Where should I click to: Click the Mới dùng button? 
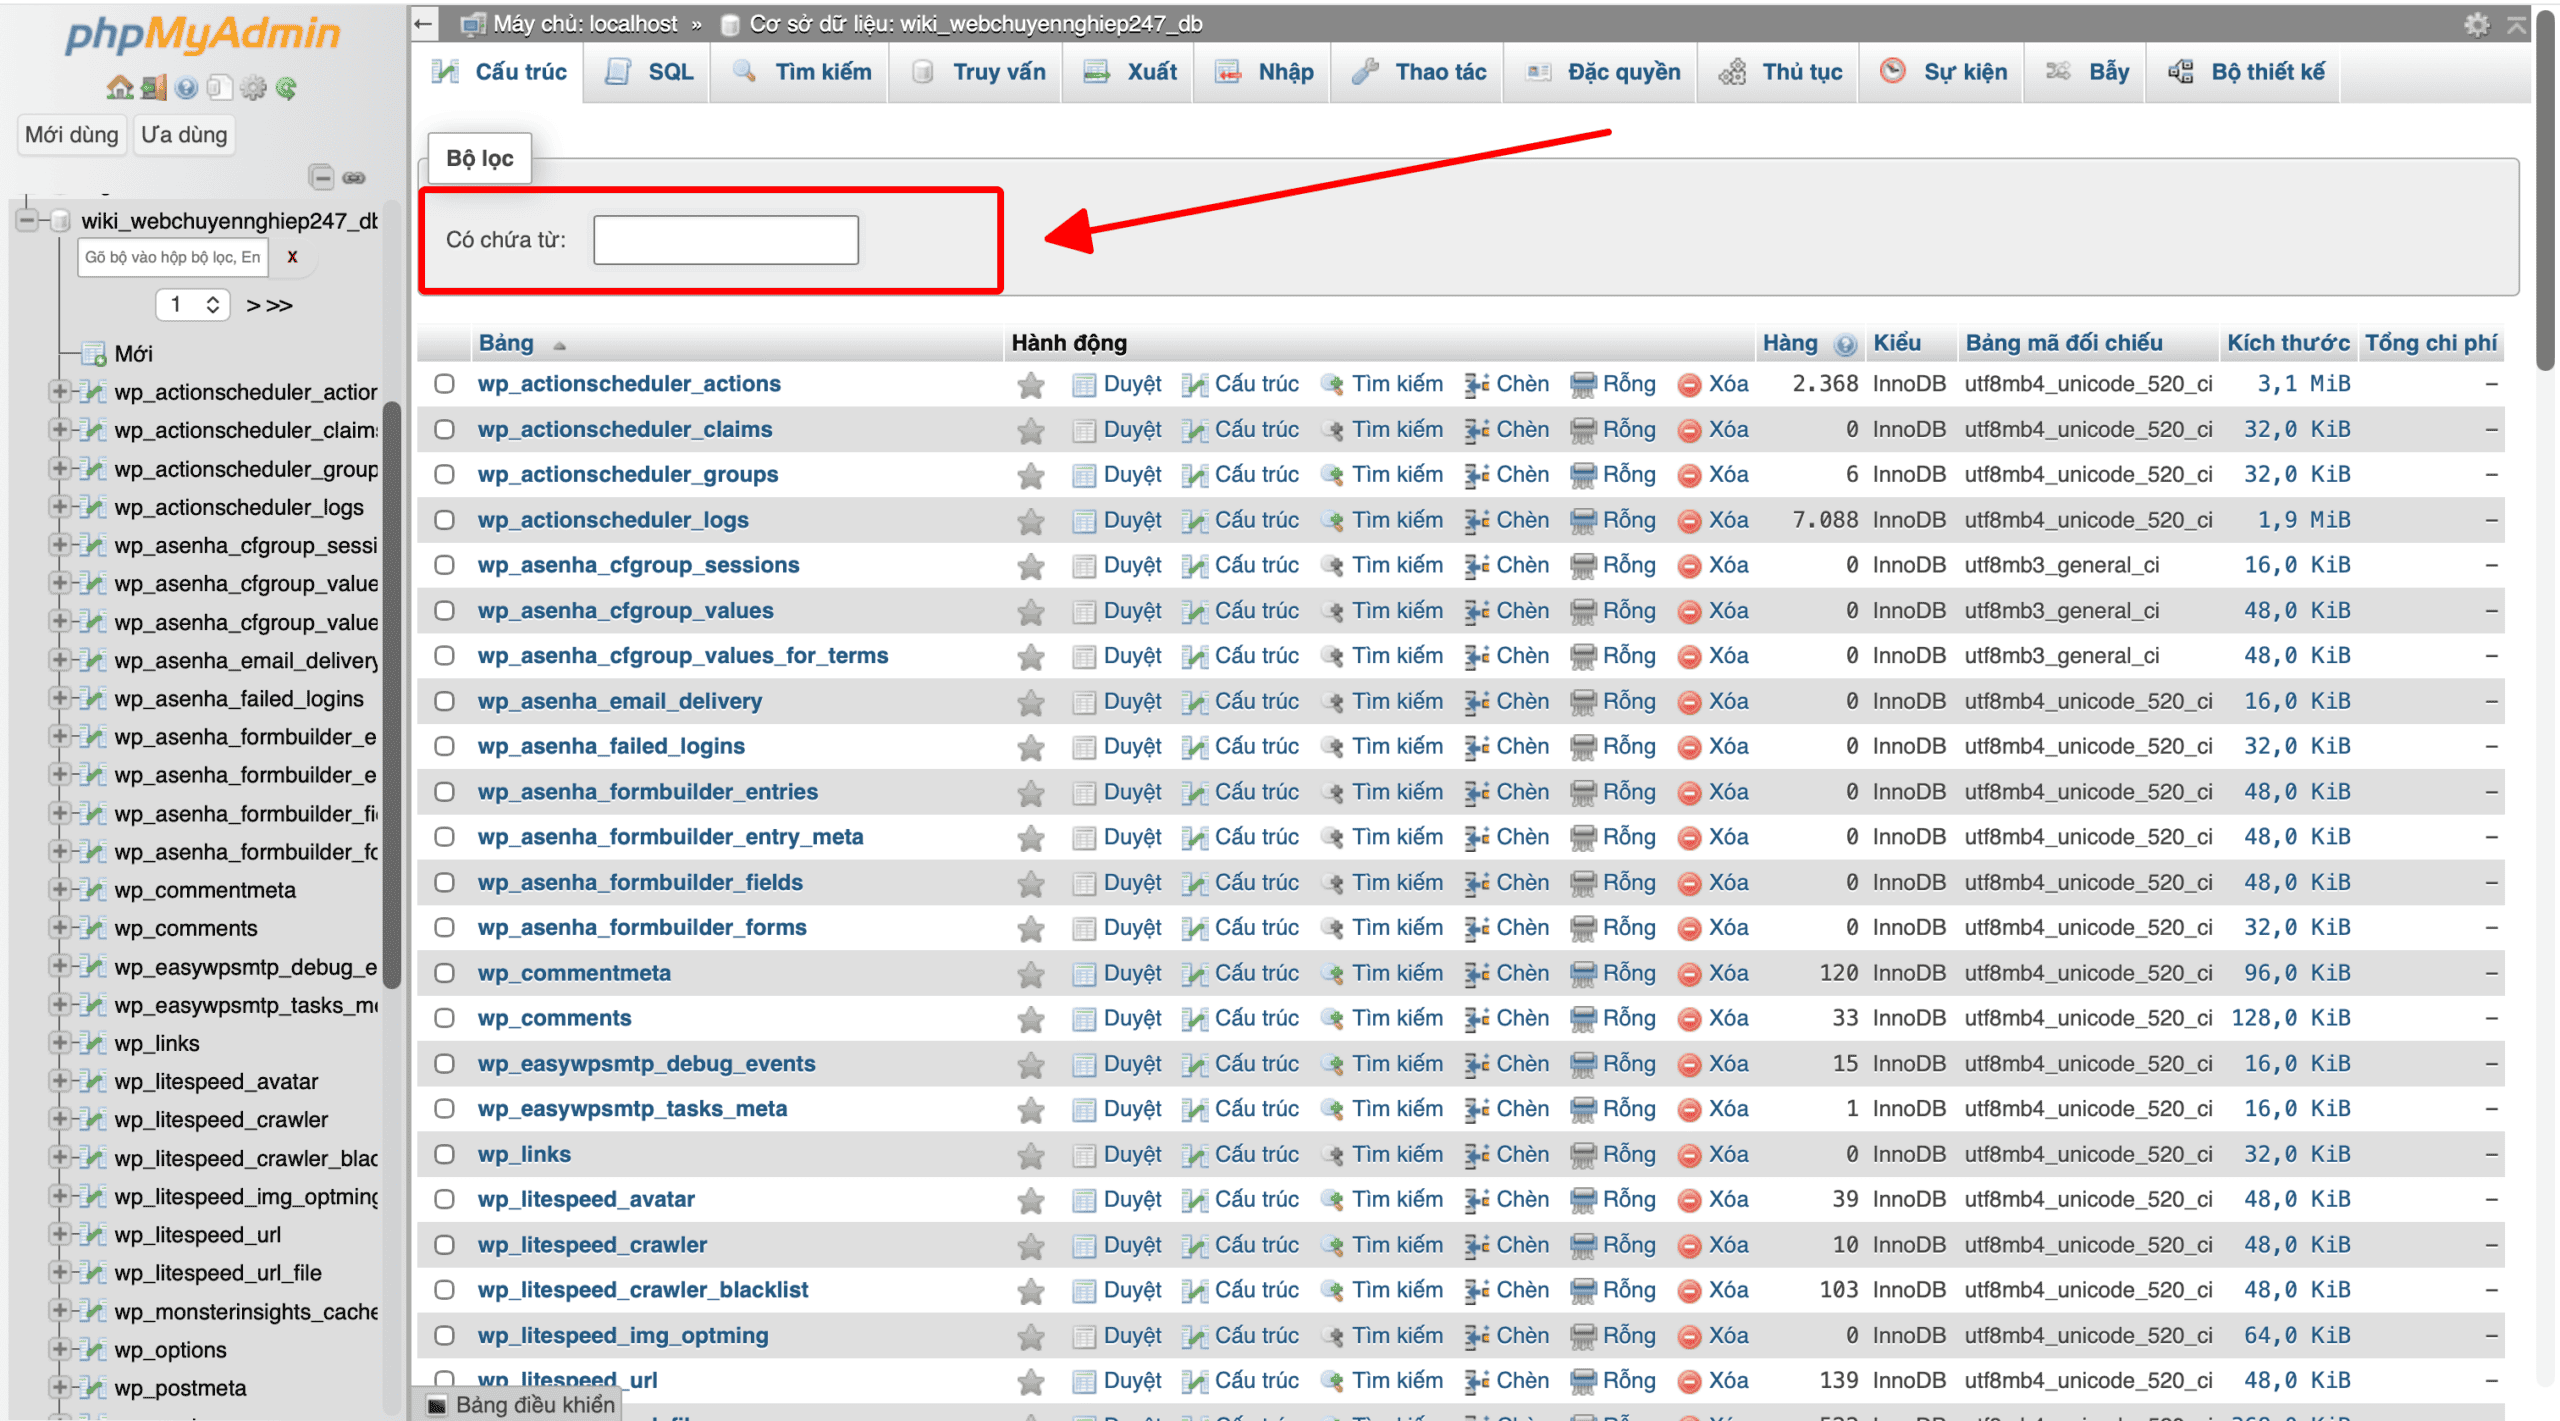(x=71, y=134)
